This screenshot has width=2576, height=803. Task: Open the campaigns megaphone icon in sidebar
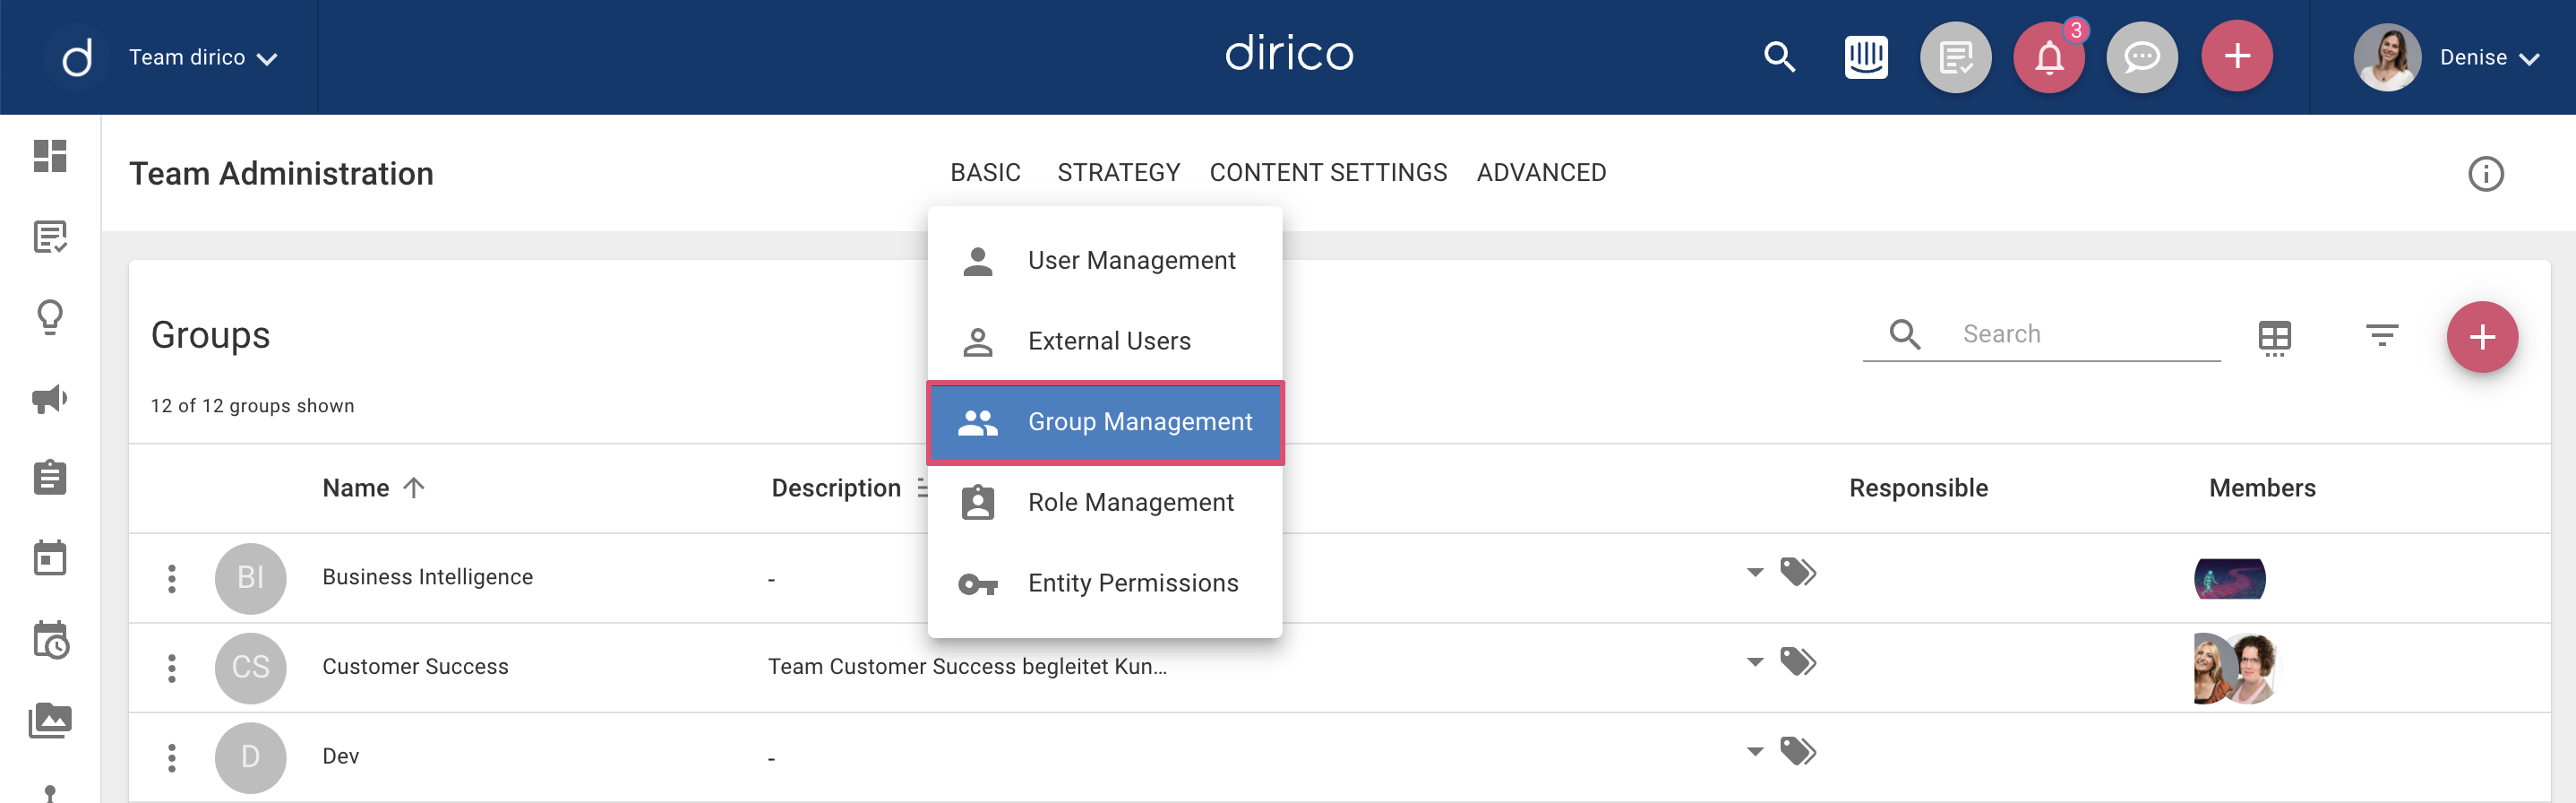point(50,399)
